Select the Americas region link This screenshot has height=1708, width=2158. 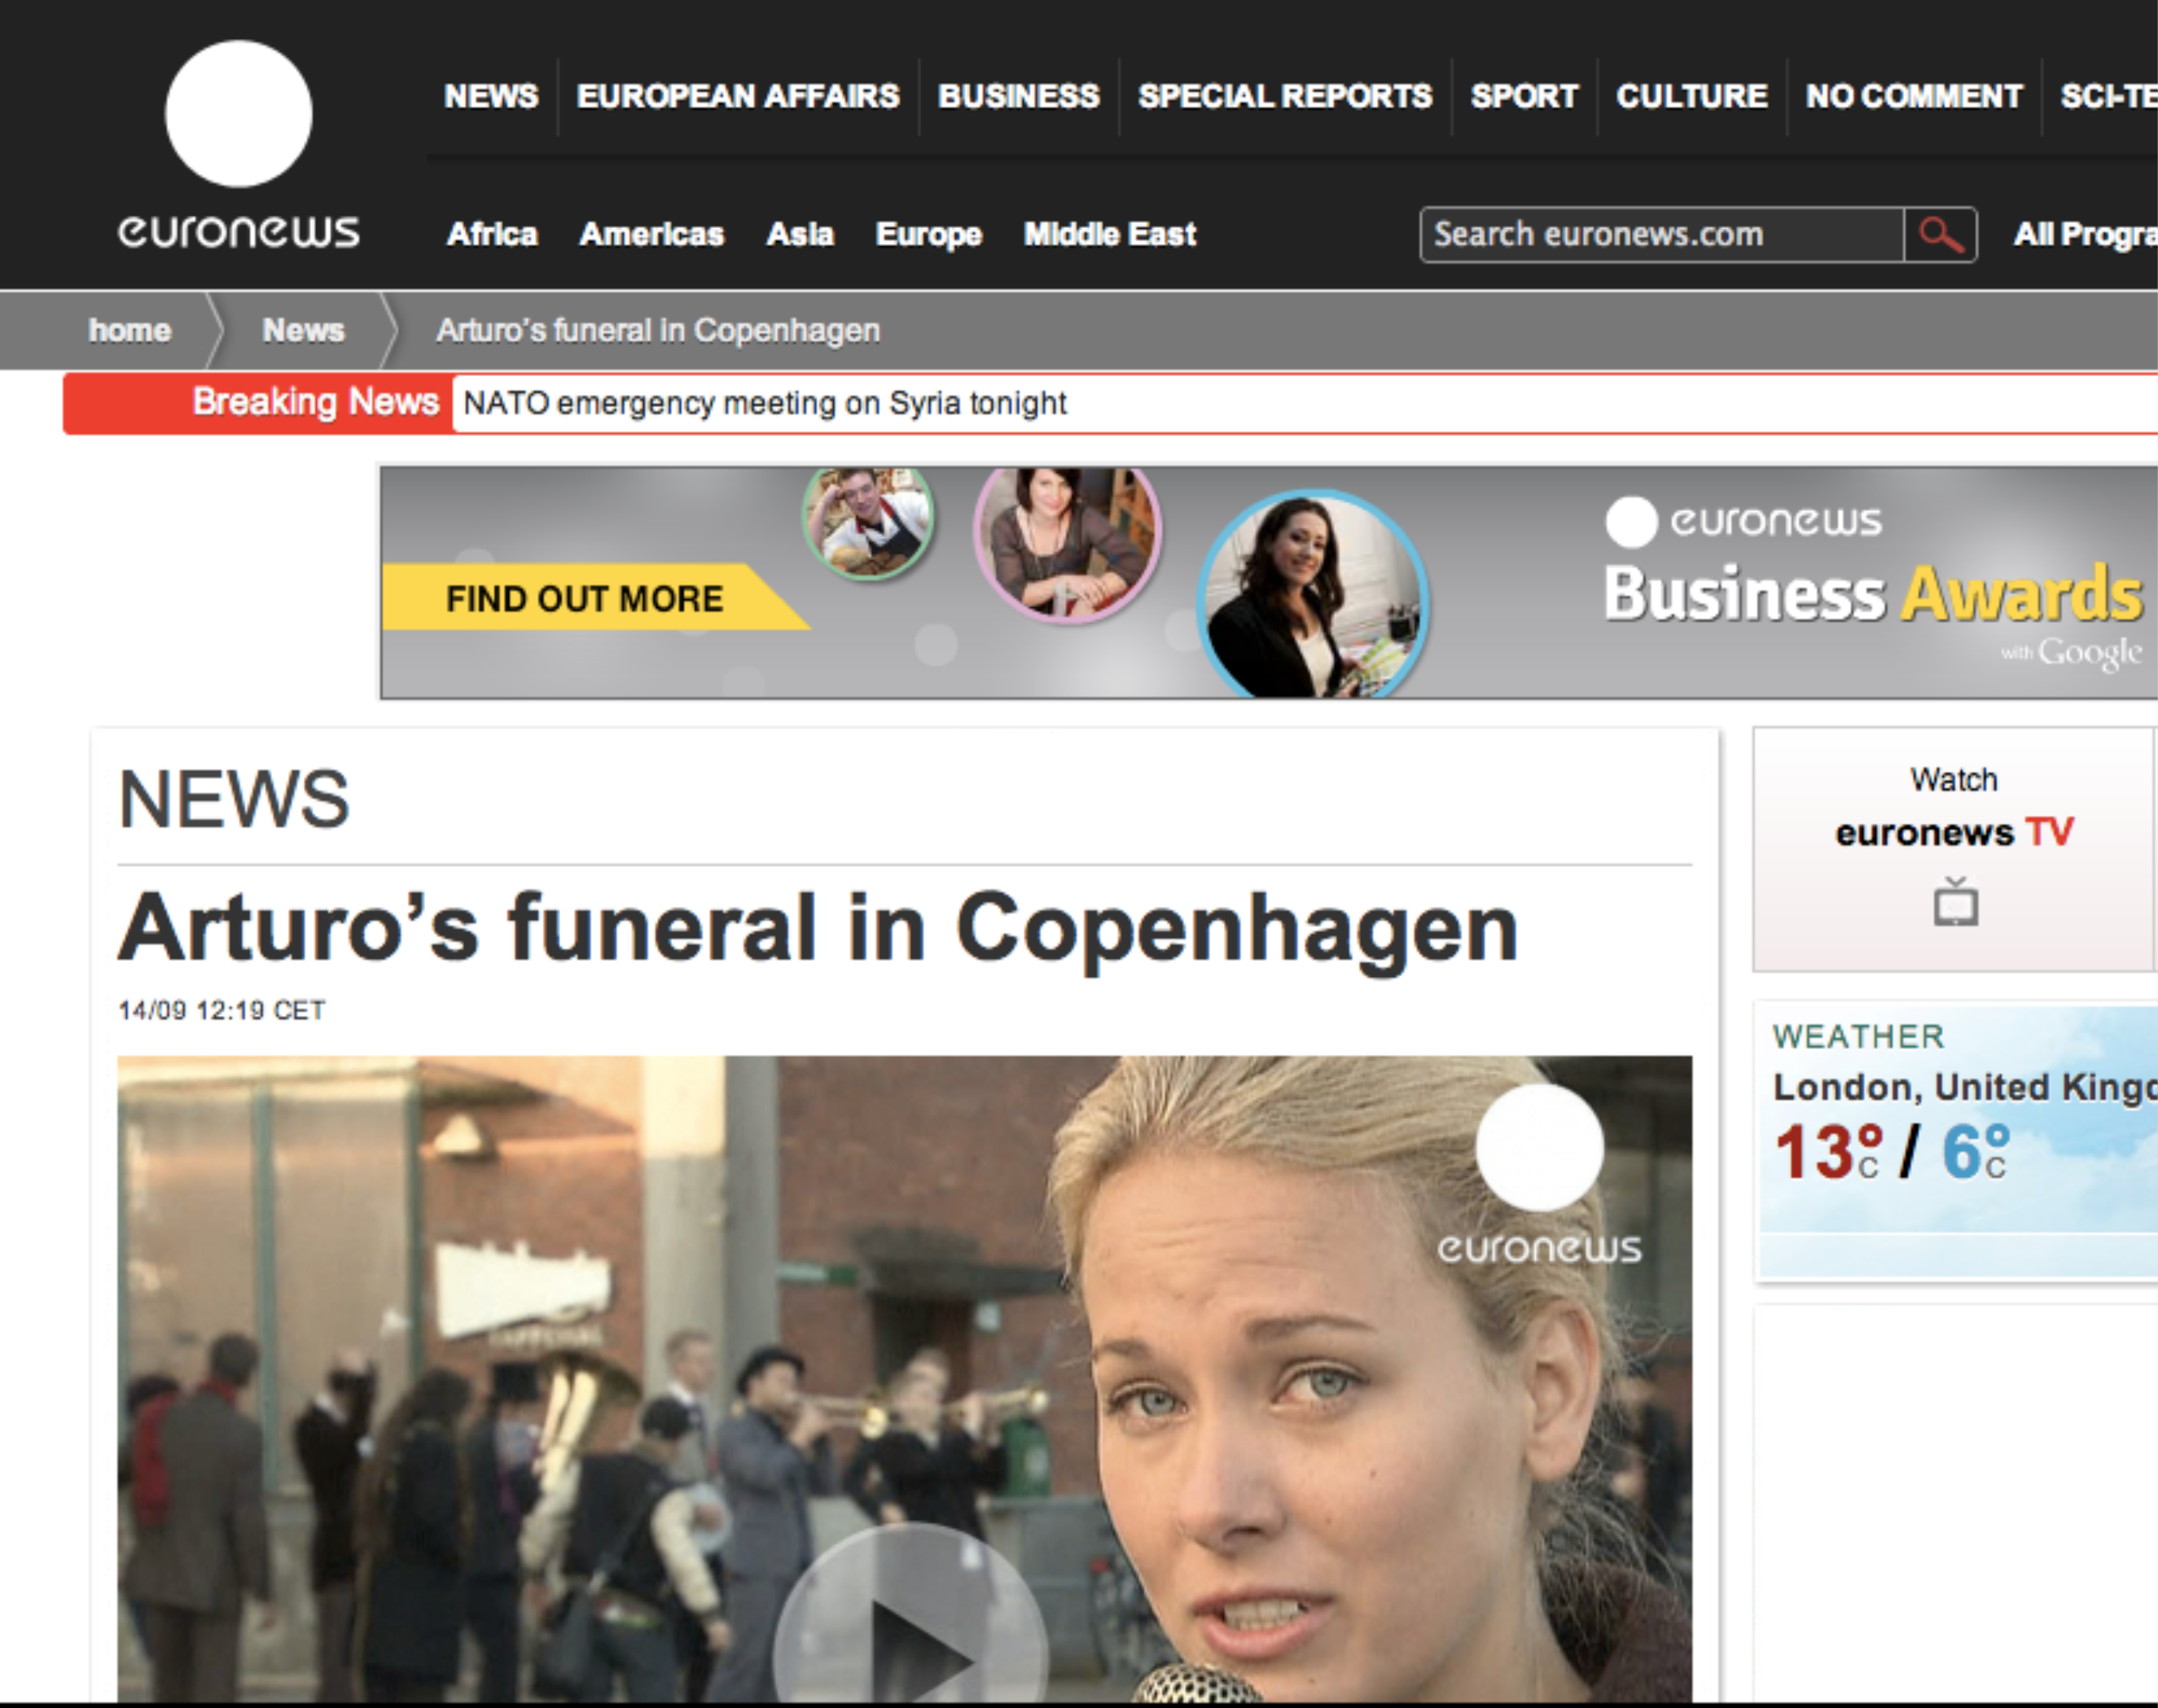[x=652, y=234]
